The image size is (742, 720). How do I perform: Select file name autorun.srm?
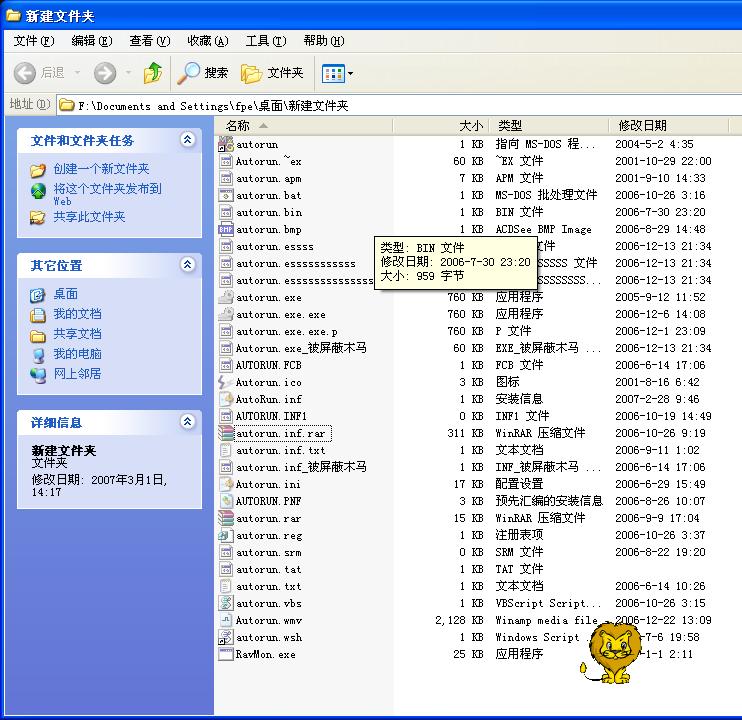pos(268,553)
